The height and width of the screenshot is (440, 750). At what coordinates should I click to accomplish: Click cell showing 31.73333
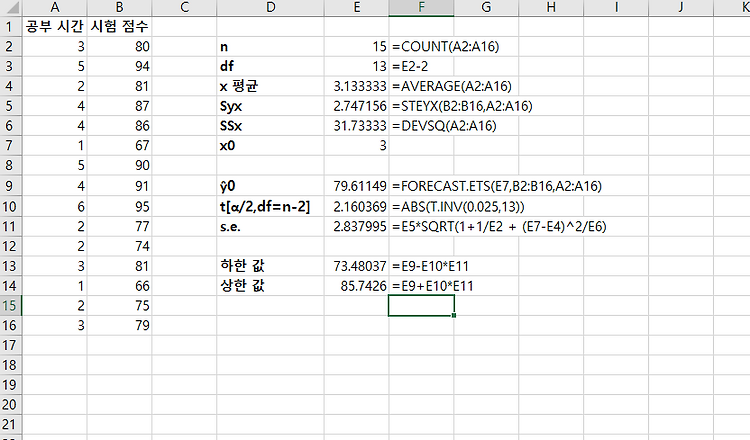click(356, 126)
